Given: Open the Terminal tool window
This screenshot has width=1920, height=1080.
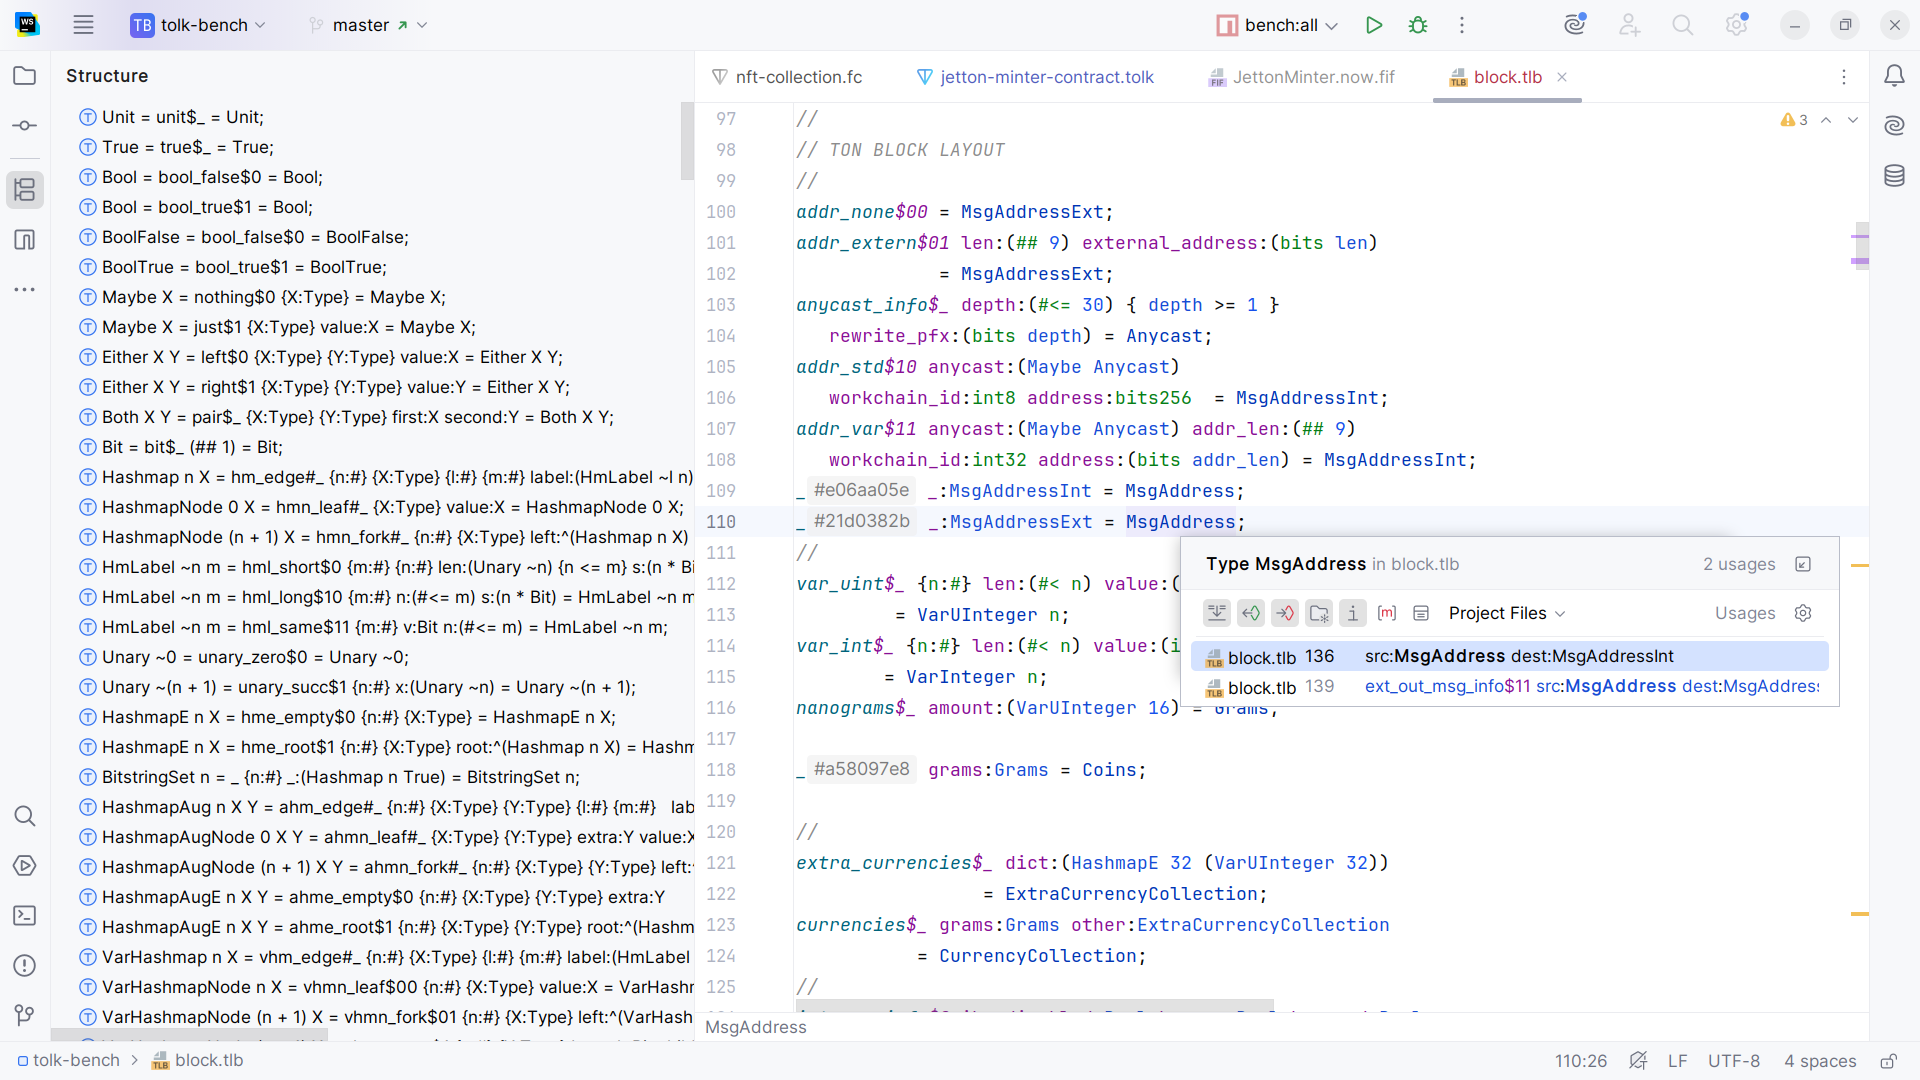Looking at the screenshot, I should (x=25, y=916).
